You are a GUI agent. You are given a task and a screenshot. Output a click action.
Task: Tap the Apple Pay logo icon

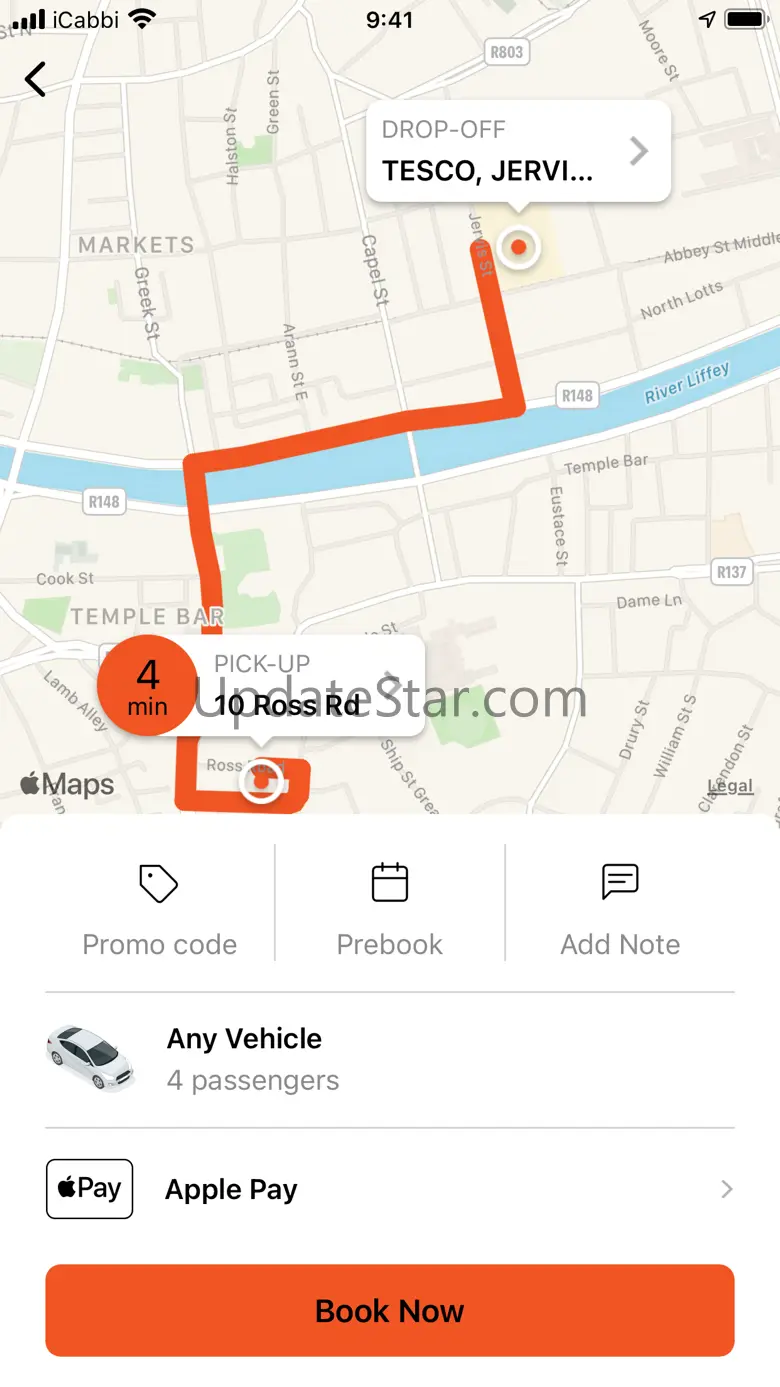(89, 1189)
